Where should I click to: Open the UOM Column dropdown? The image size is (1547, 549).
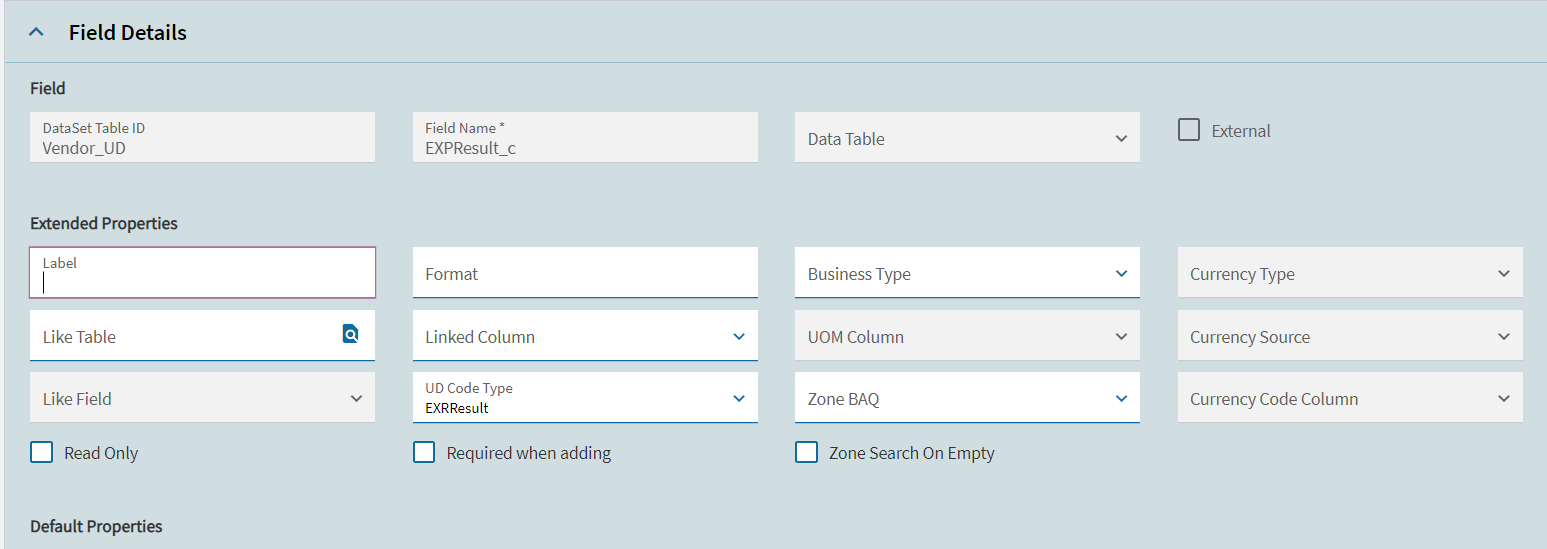click(967, 336)
